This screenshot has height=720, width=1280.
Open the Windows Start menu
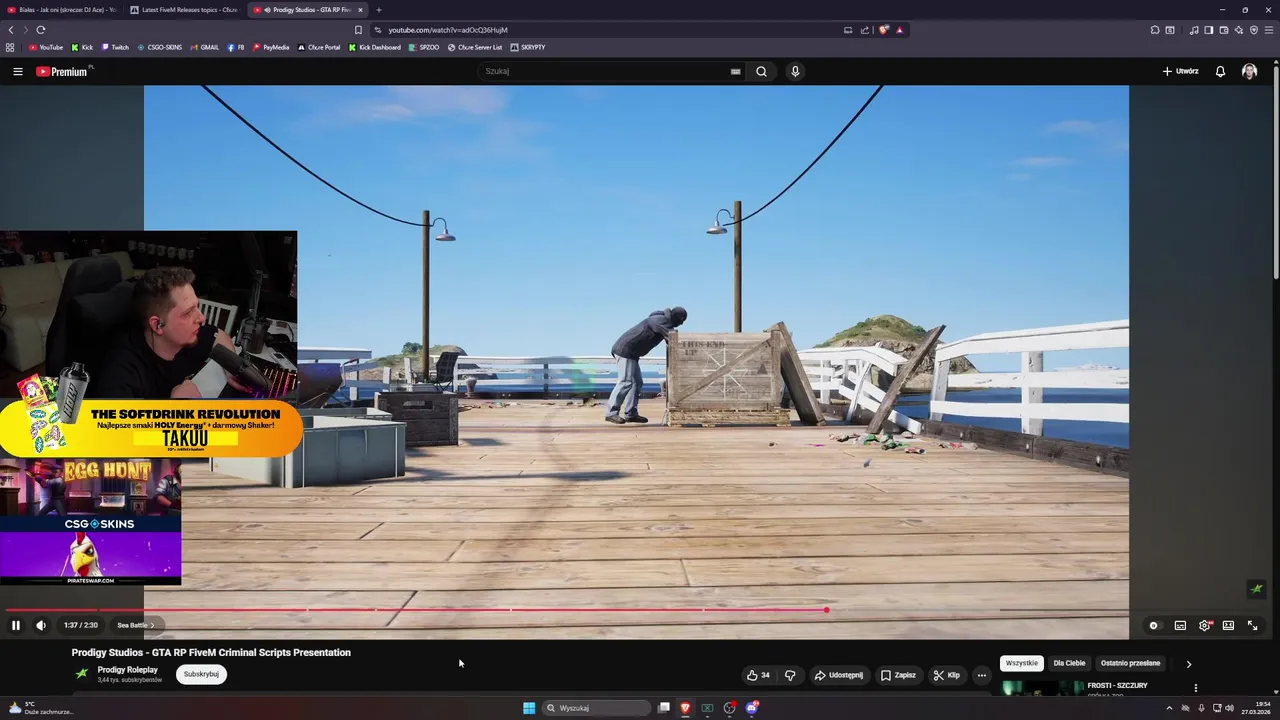[529, 708]
